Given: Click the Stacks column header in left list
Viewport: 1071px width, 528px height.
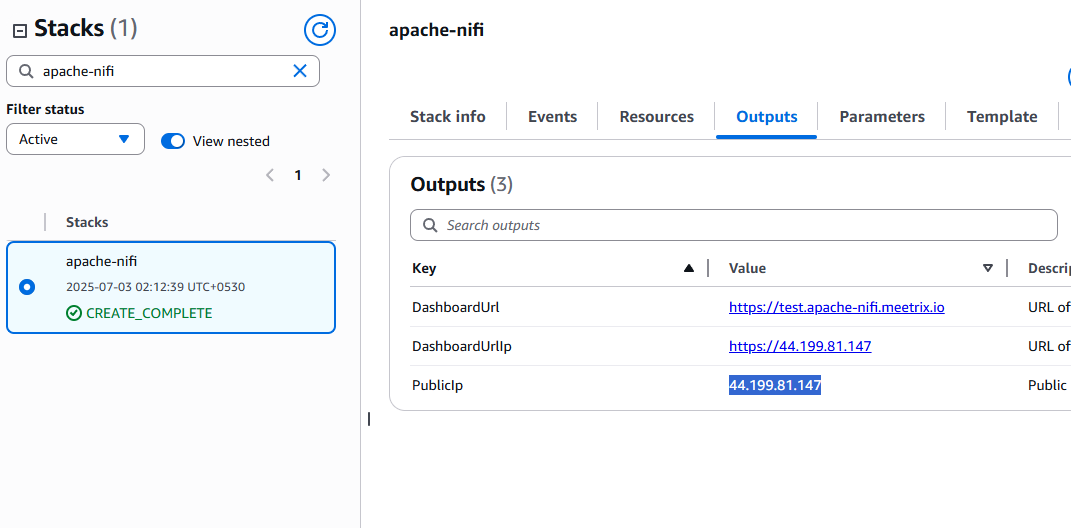Looking at the screenshot, I should pyautogui.click(x=87, y=222).
